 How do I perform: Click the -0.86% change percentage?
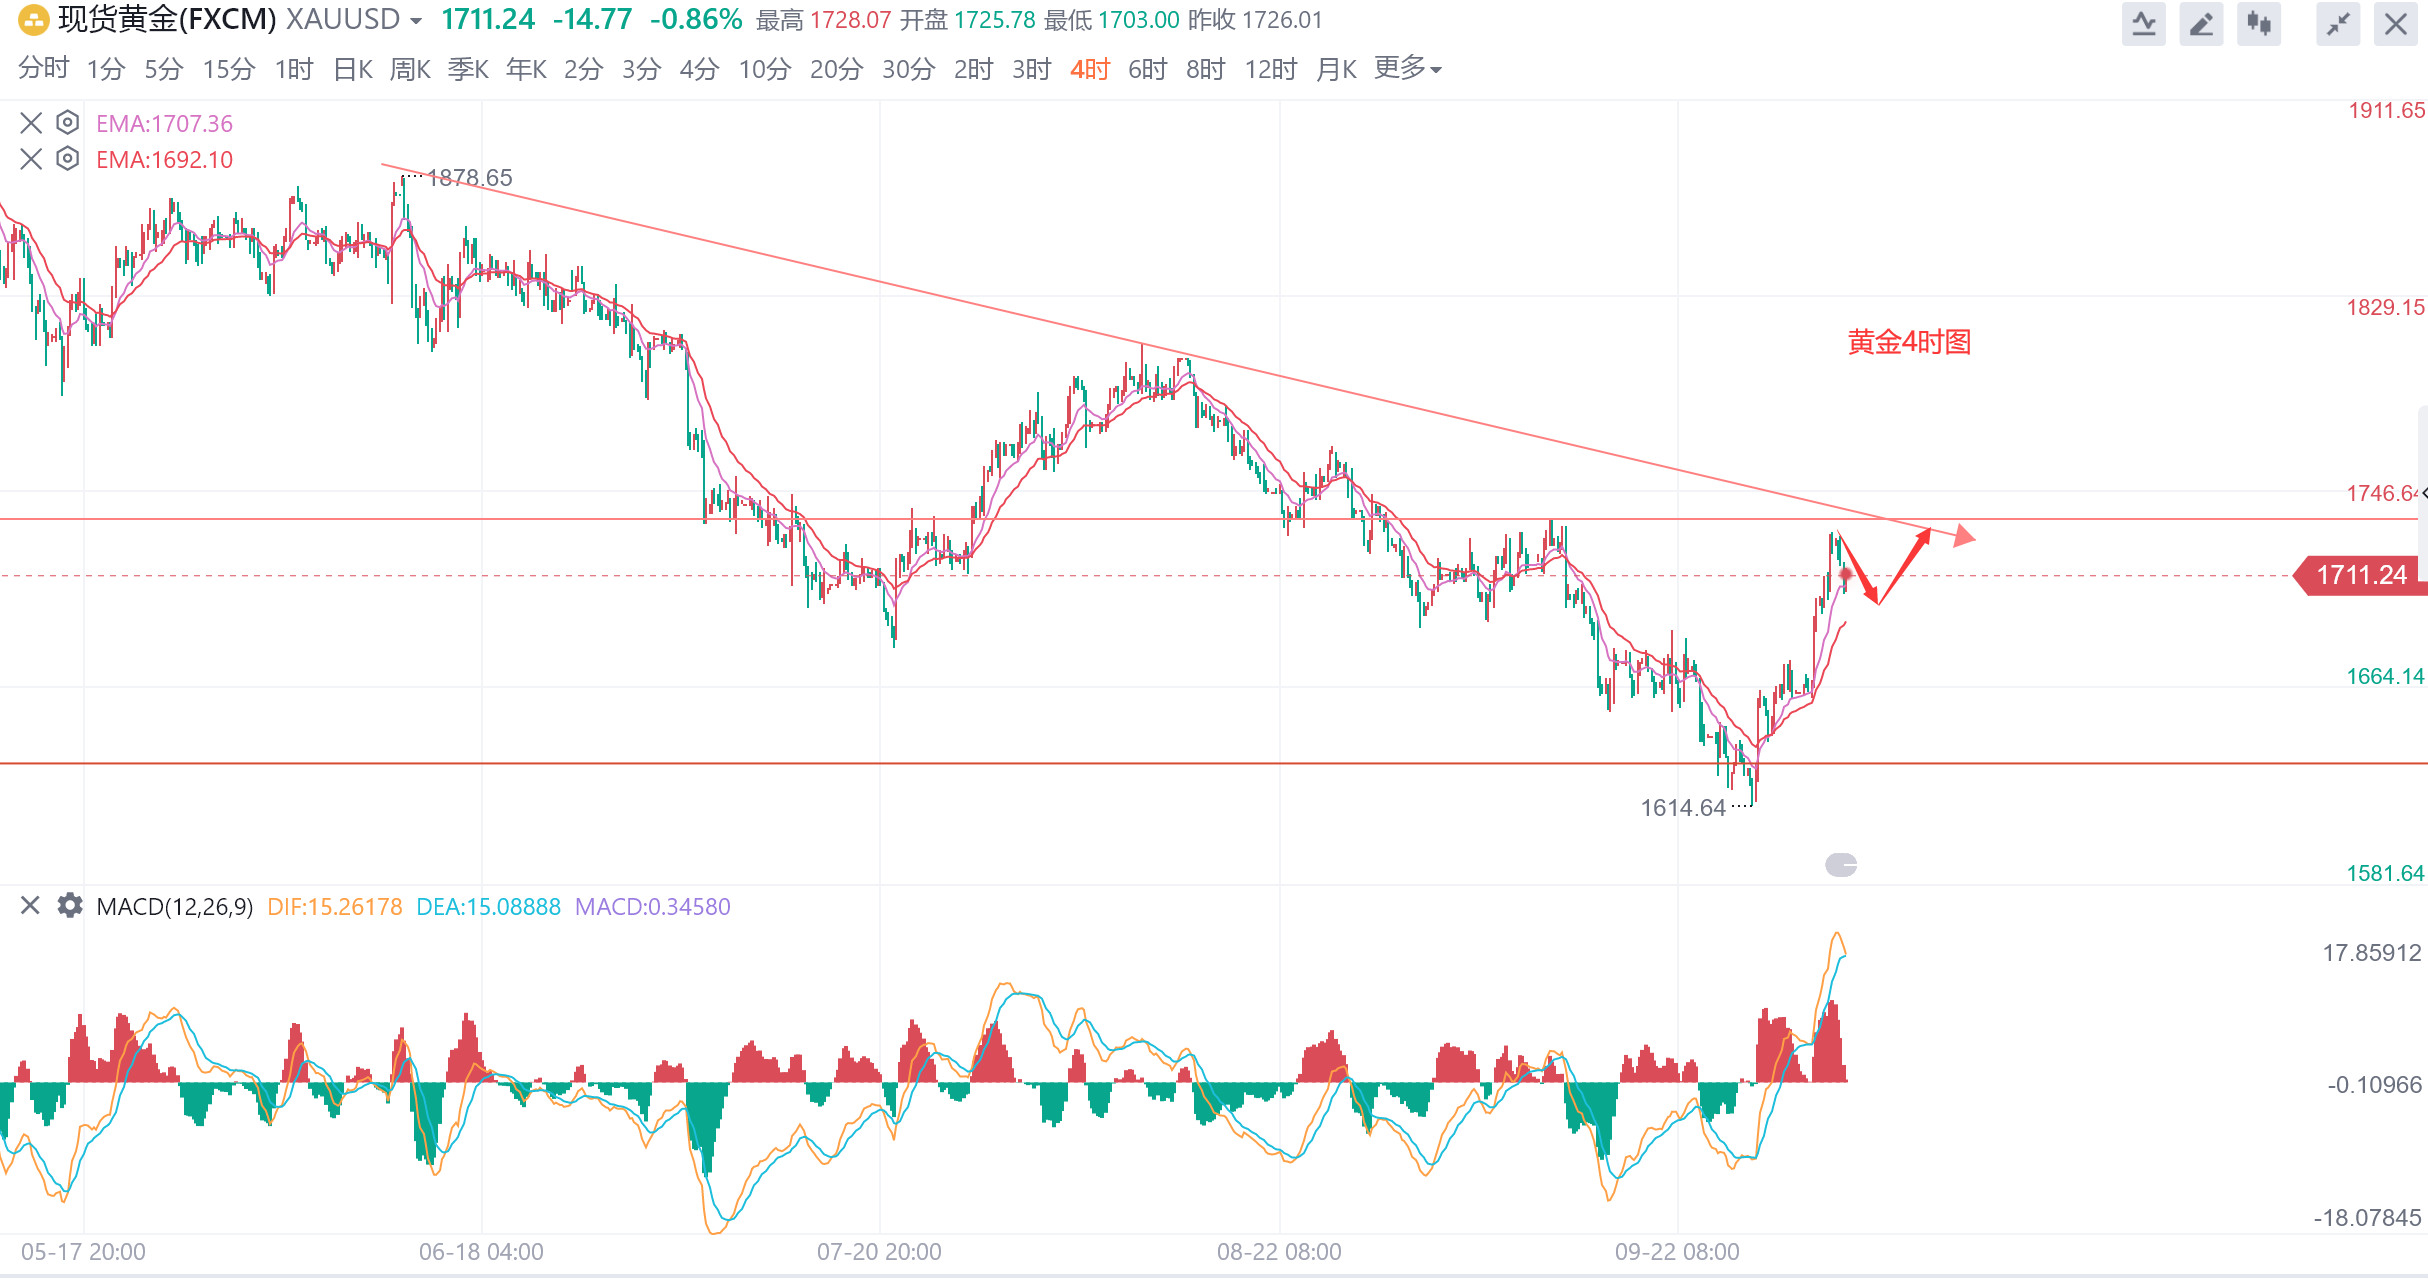pos(696,19)
